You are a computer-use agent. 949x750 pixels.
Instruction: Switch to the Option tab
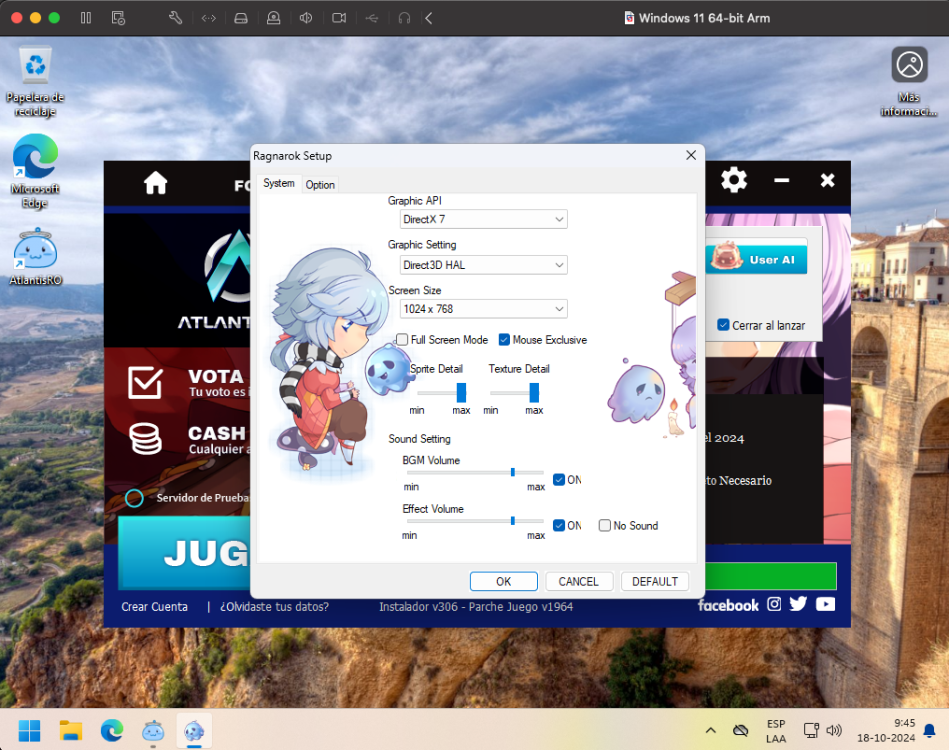pyautogui.click(x=320, y=185)
